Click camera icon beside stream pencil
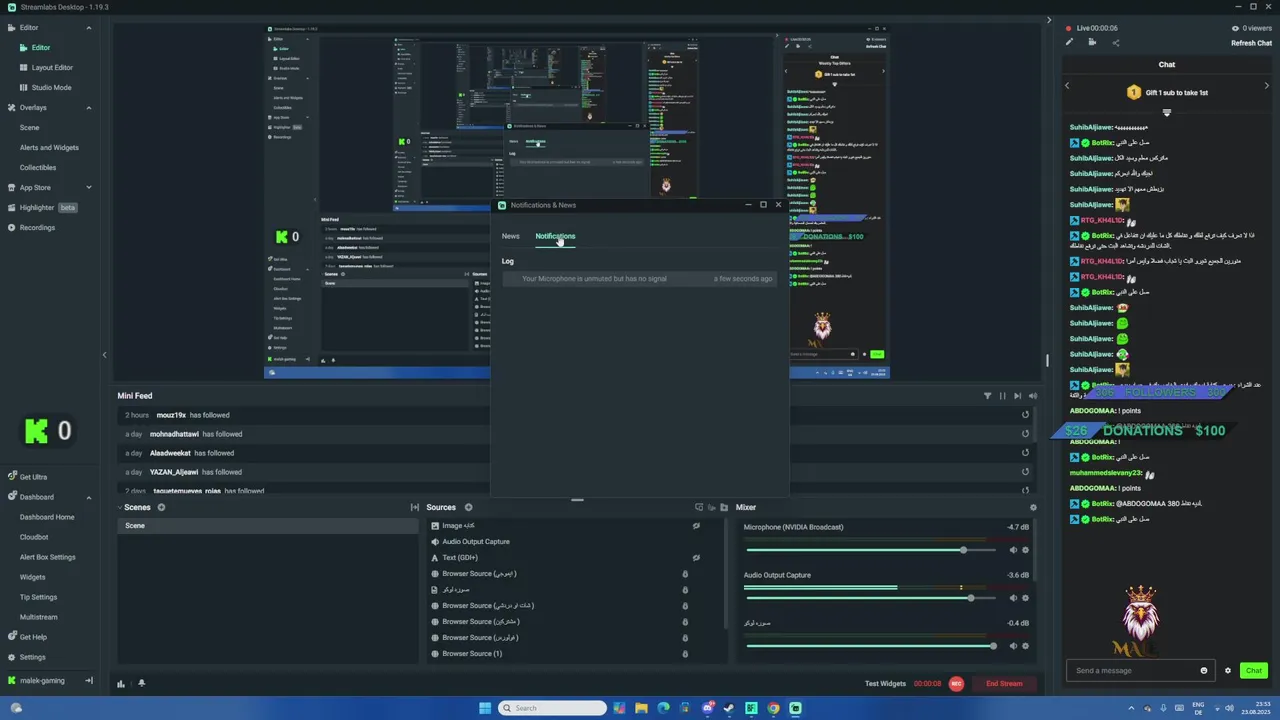The height and width of the screenshot is (720, 1280). click(x=1092, y=42)
